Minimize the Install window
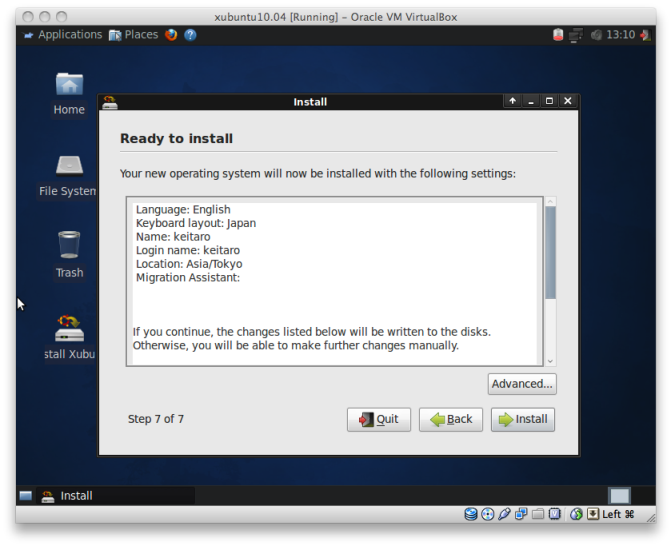Screen dimensions: 671x546 coord(531,101)
